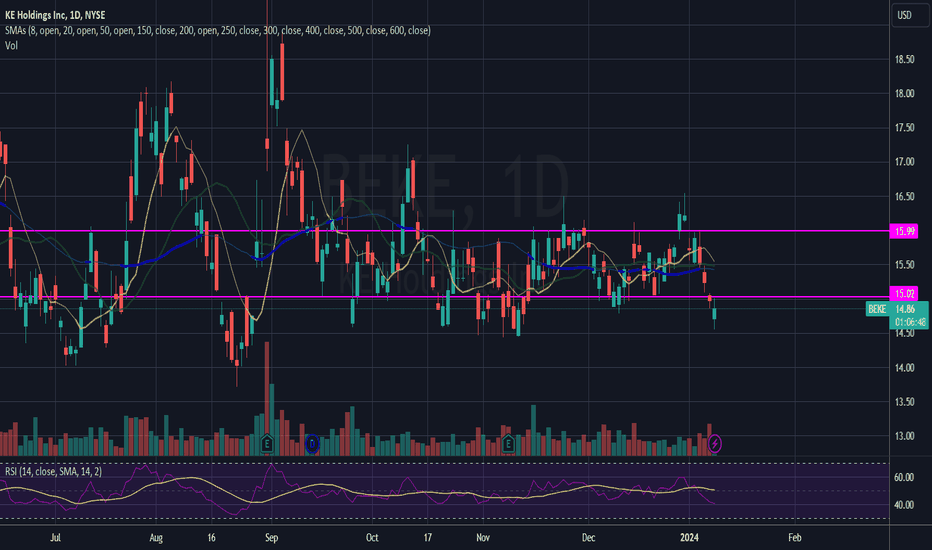Open the SMAs indicator legend

coord(218,30)
